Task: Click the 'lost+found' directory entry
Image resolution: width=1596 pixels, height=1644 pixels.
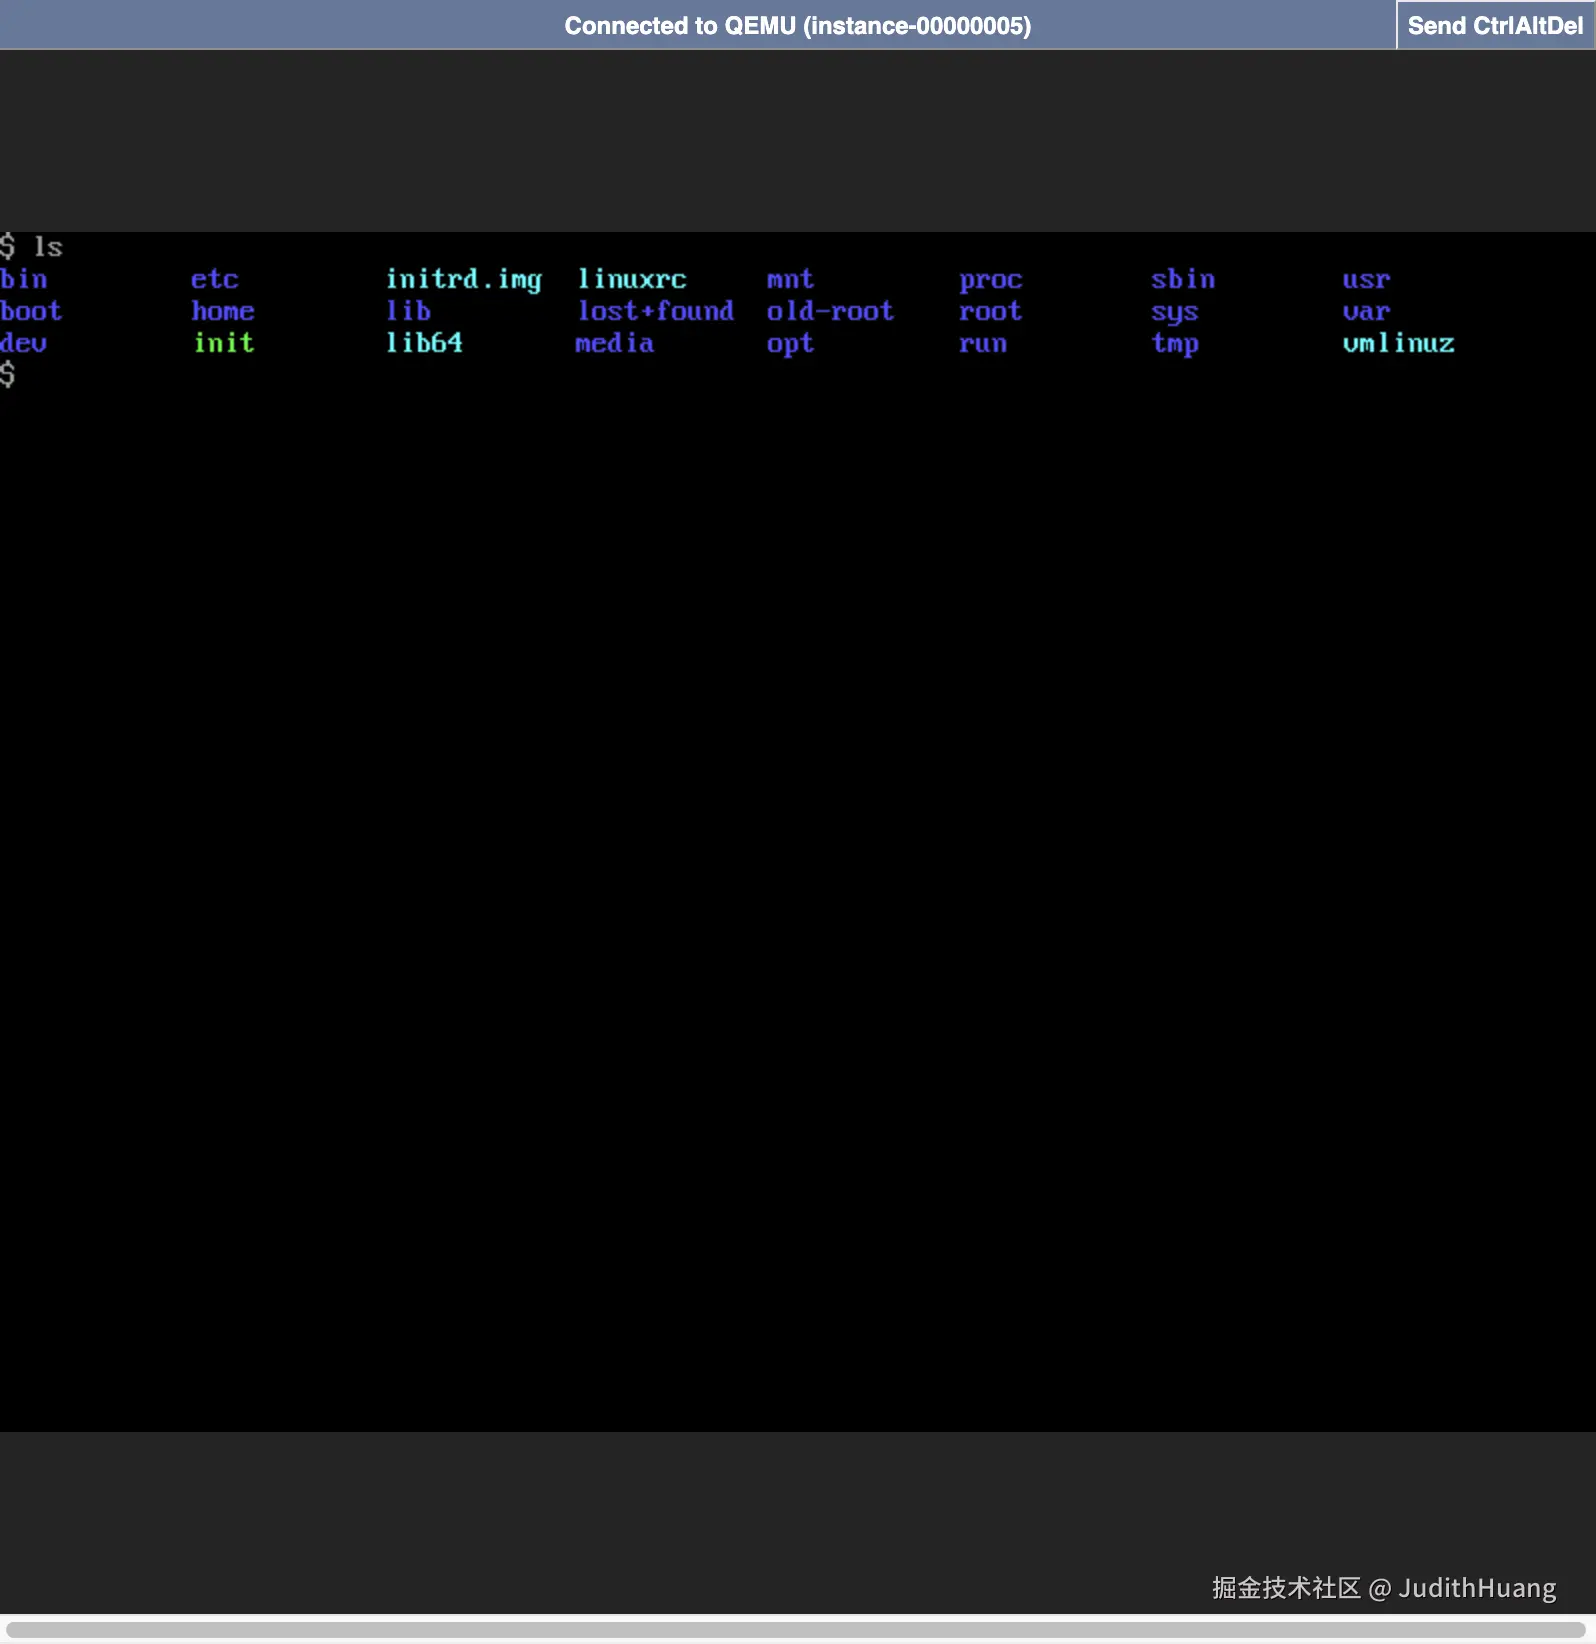Action: coord(656,311)
